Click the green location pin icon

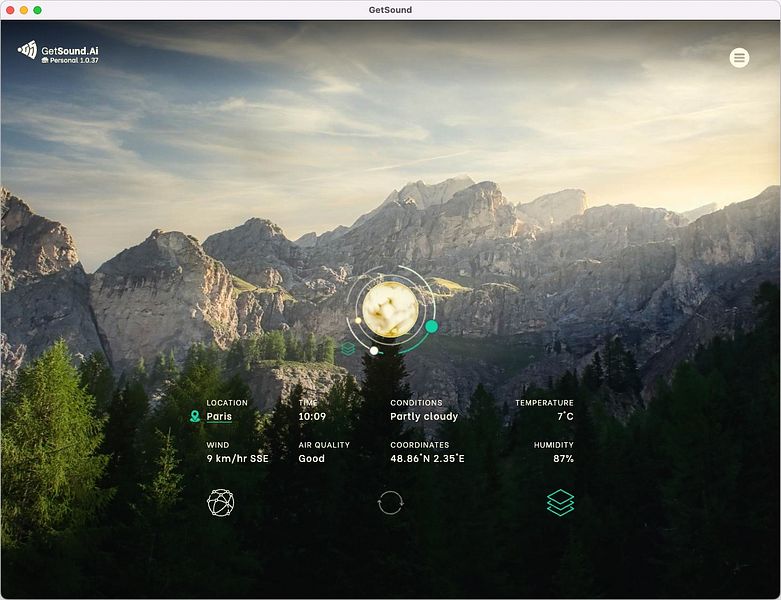(x=195, y=416)
